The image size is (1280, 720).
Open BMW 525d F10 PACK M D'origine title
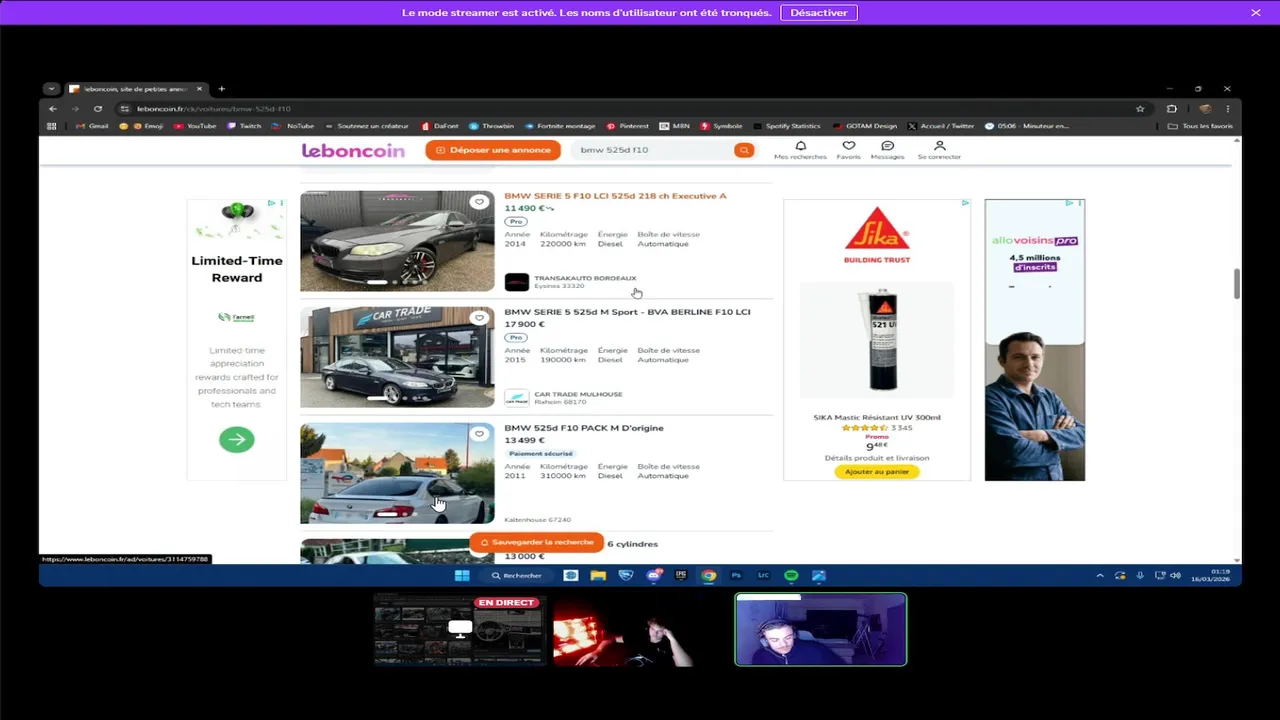(x=584, y=428)
